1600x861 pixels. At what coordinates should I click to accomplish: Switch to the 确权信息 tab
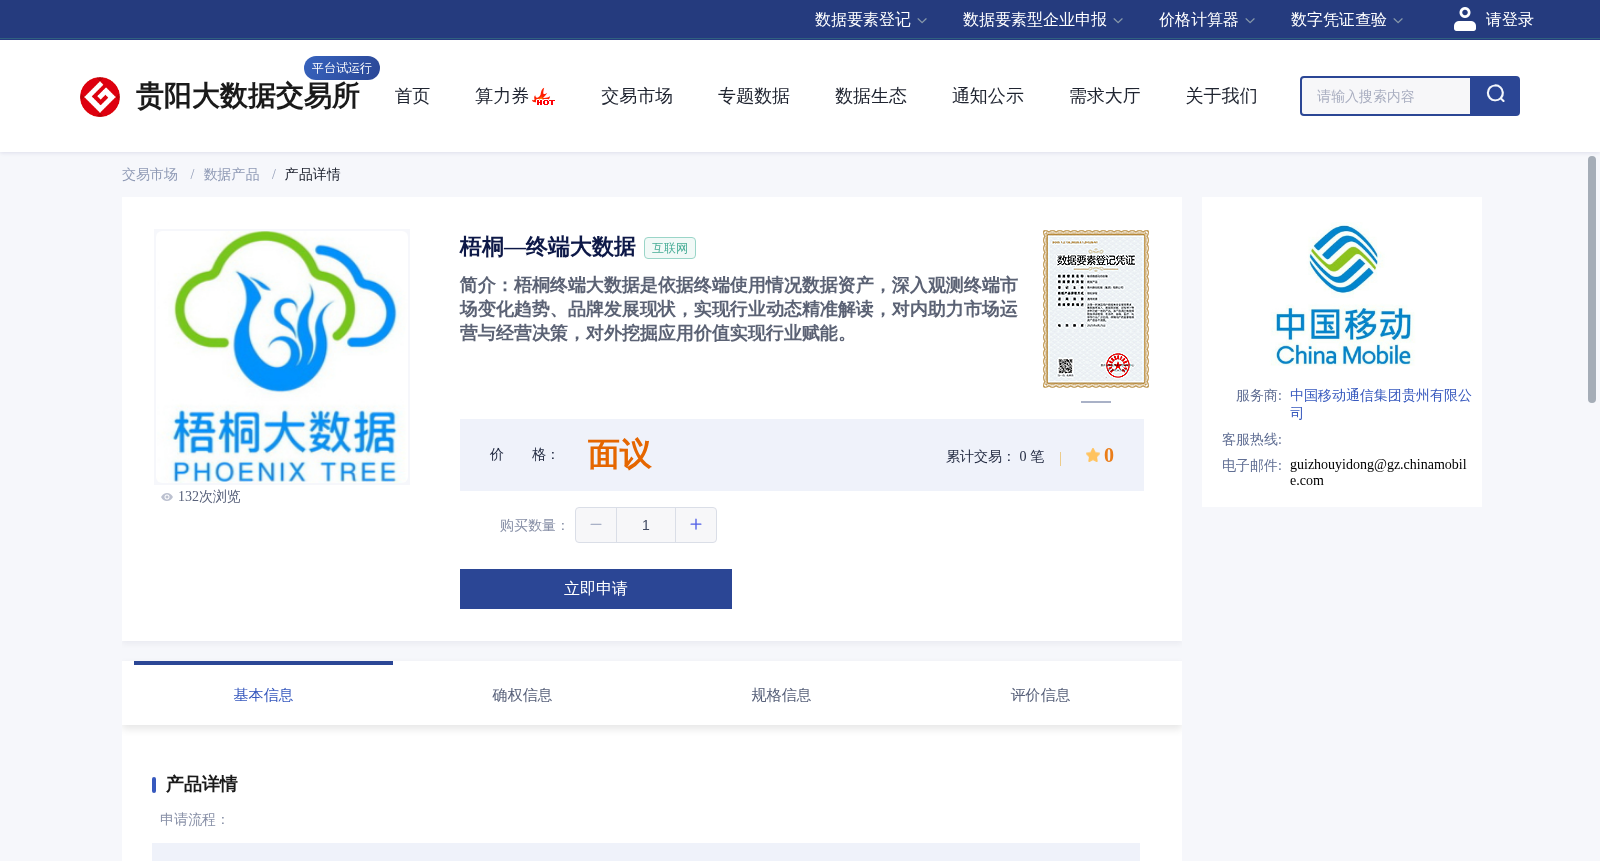522,694
